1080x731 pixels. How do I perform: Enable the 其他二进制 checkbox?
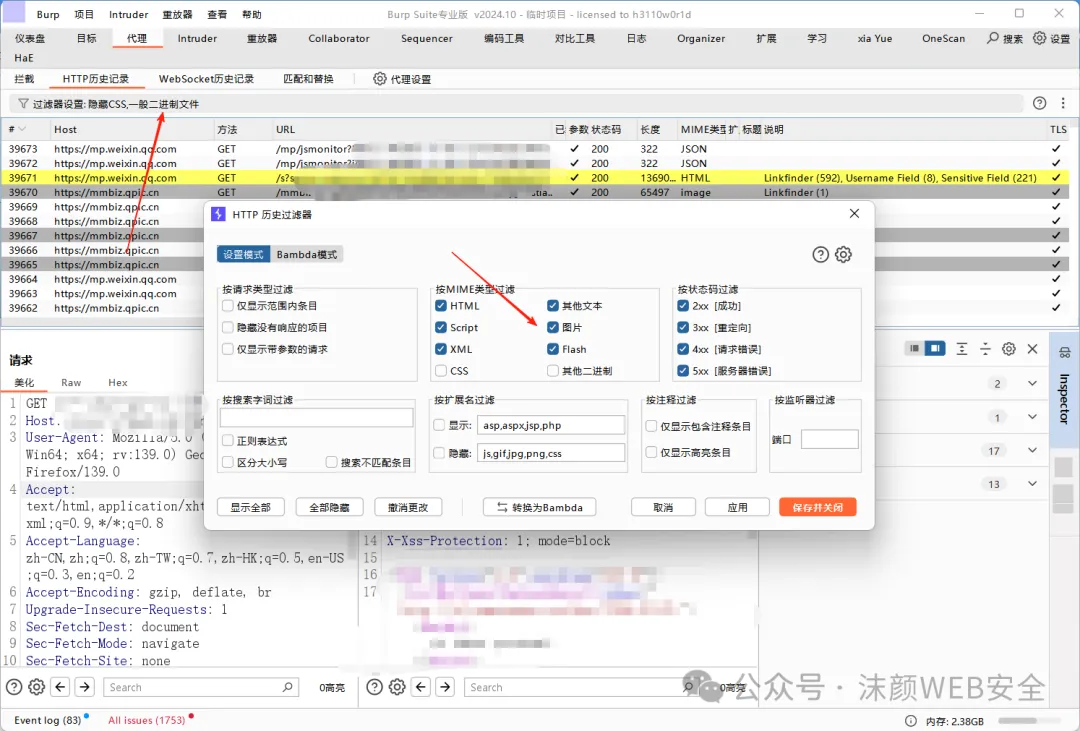click(x=552, y=371)
